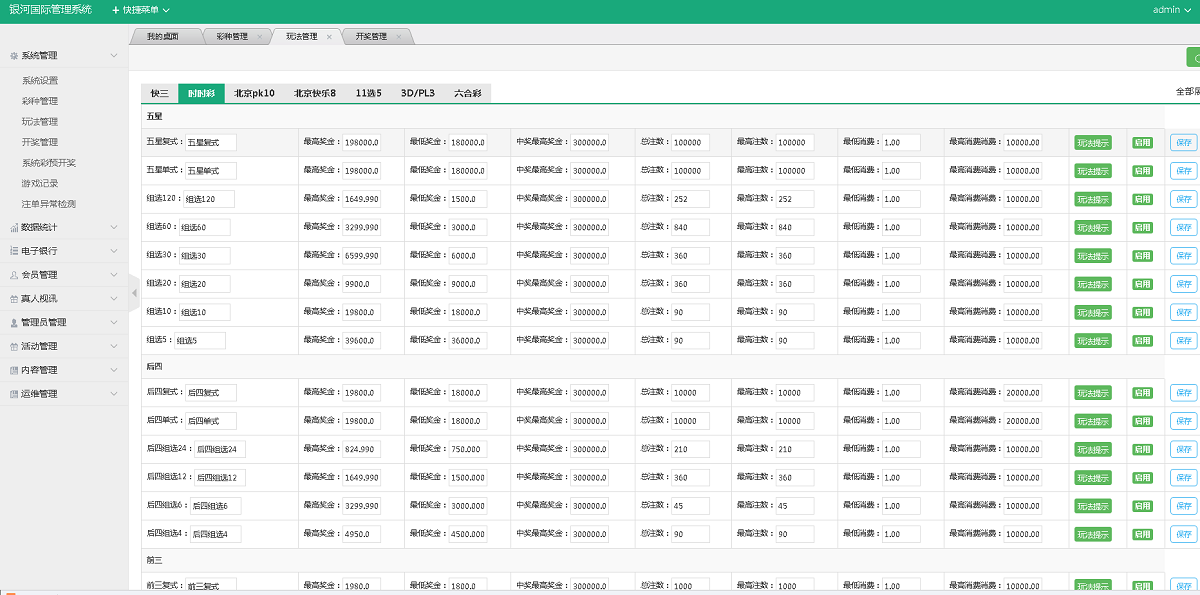Toggle 启用 status for 后四单式 row

tap(1141, 421)
